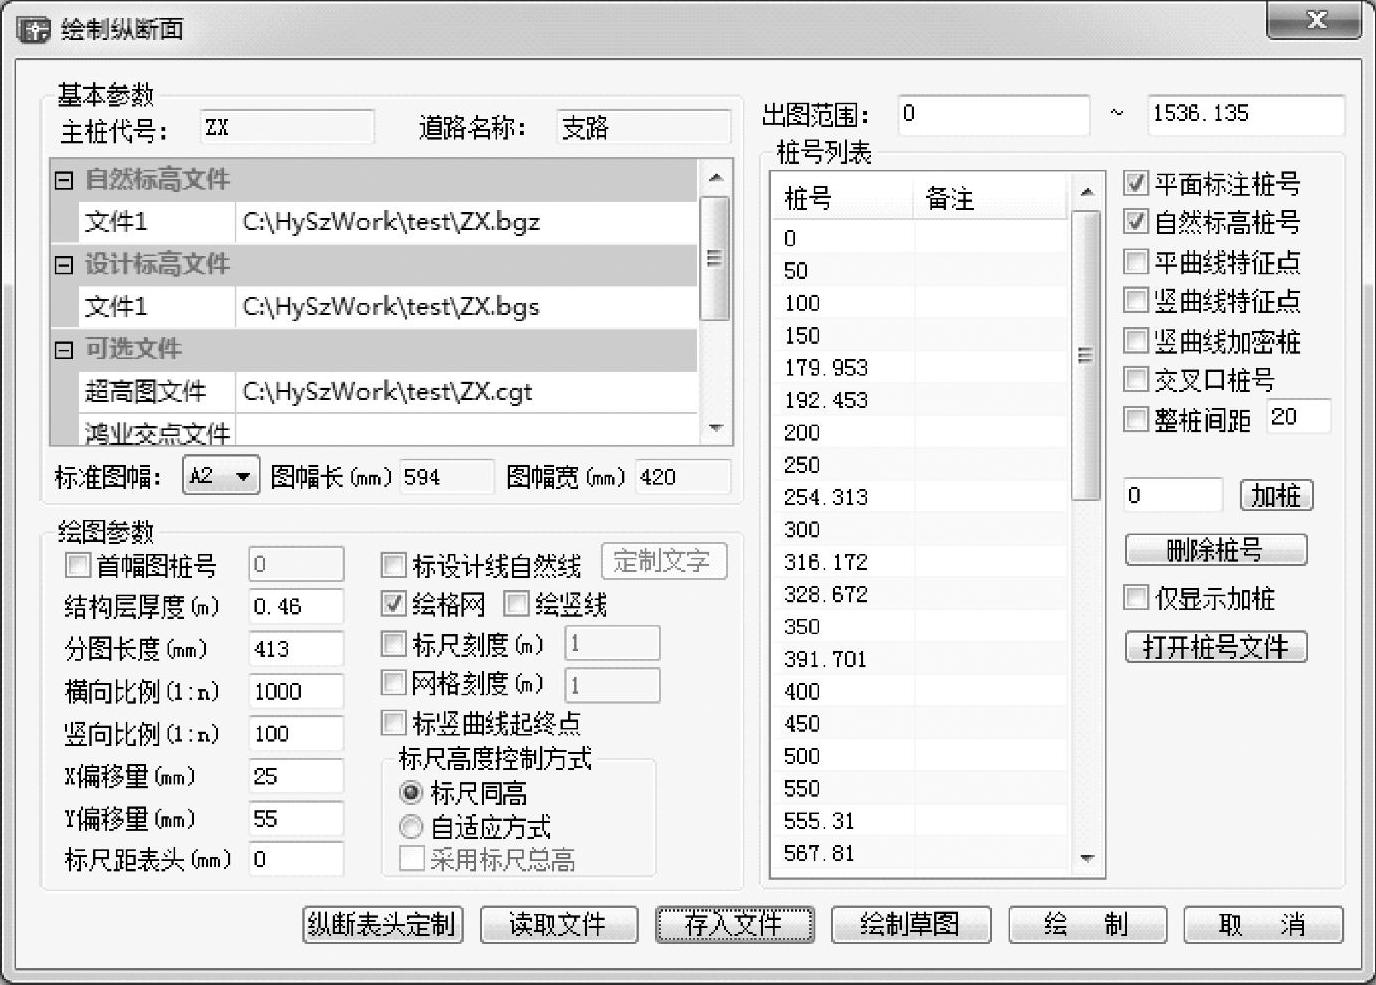Click the file list scroll-up arrow
Viewport: 1376px width, 985px height.
(714, 177)
